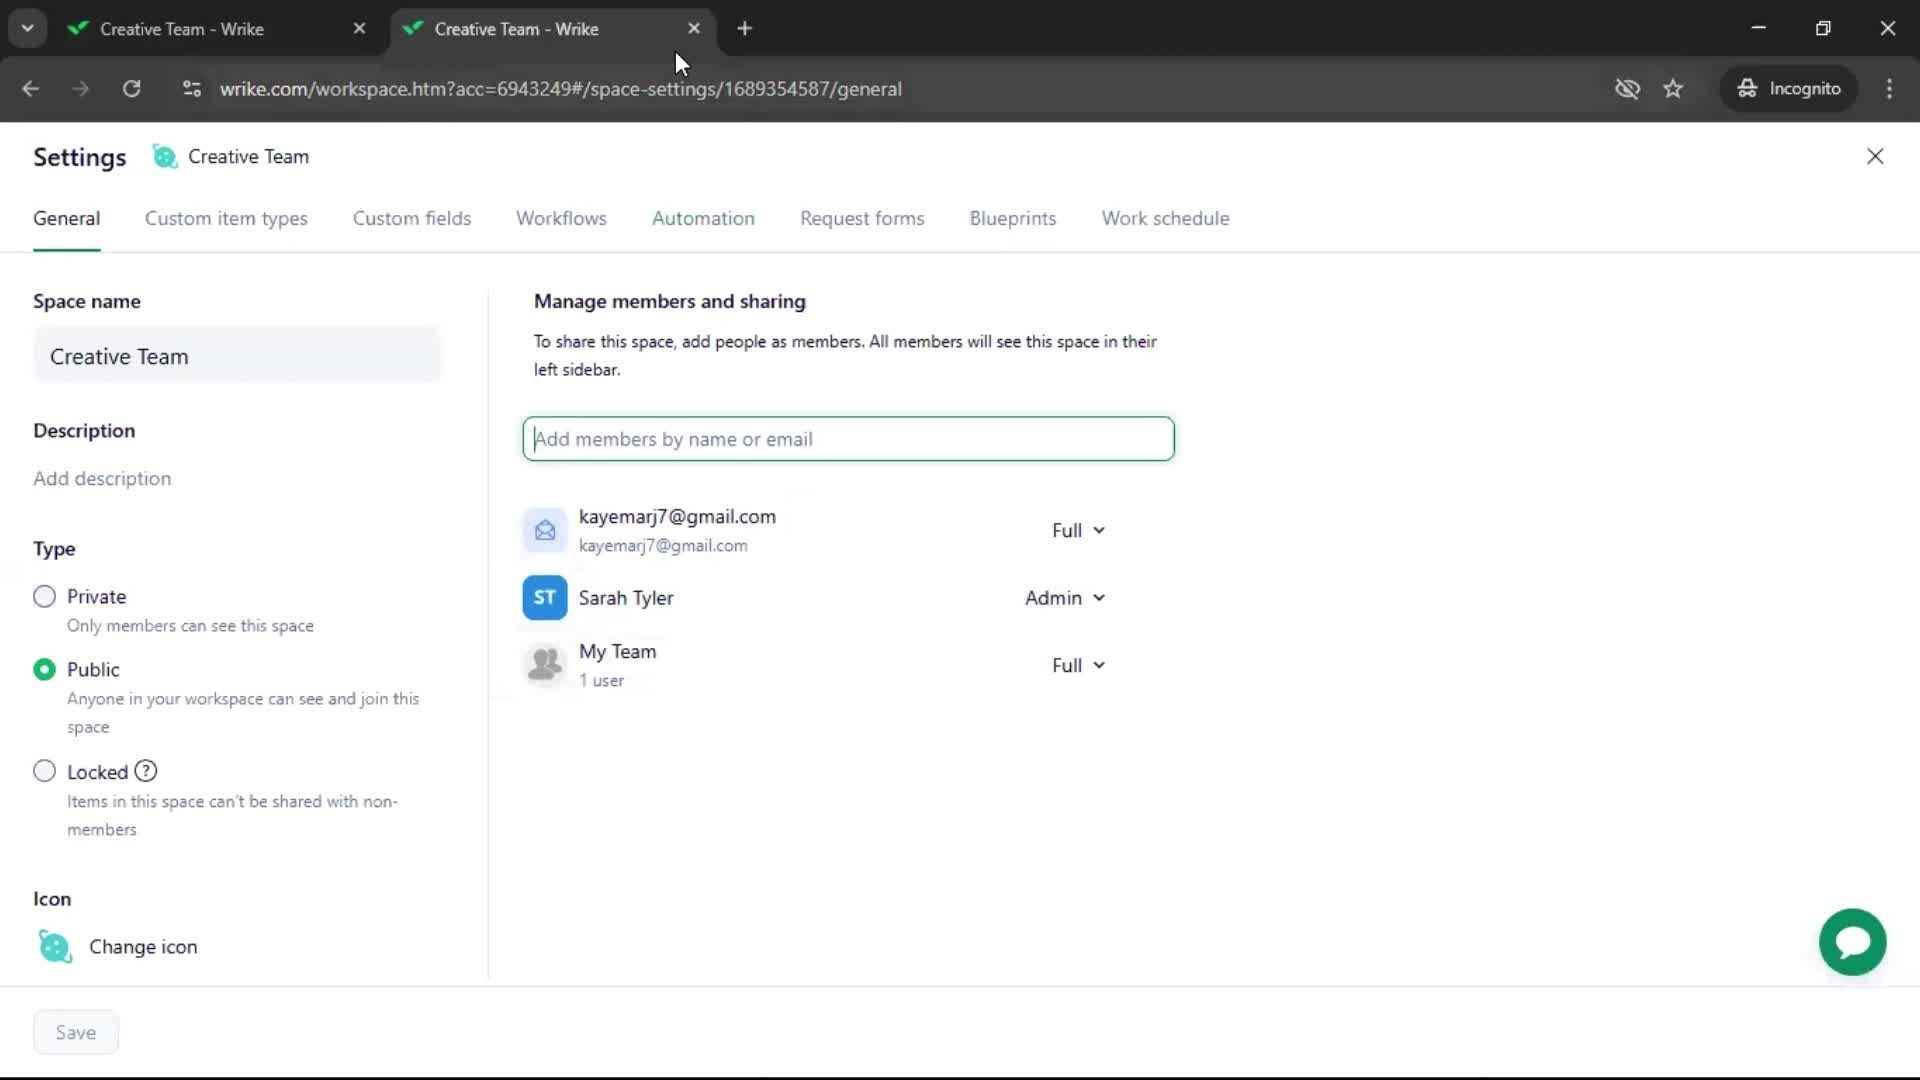Image resolution: width=1920 pixels, height=1080 pixels.
Task: Click the Change icon link
Action: [x=143, y=947]
